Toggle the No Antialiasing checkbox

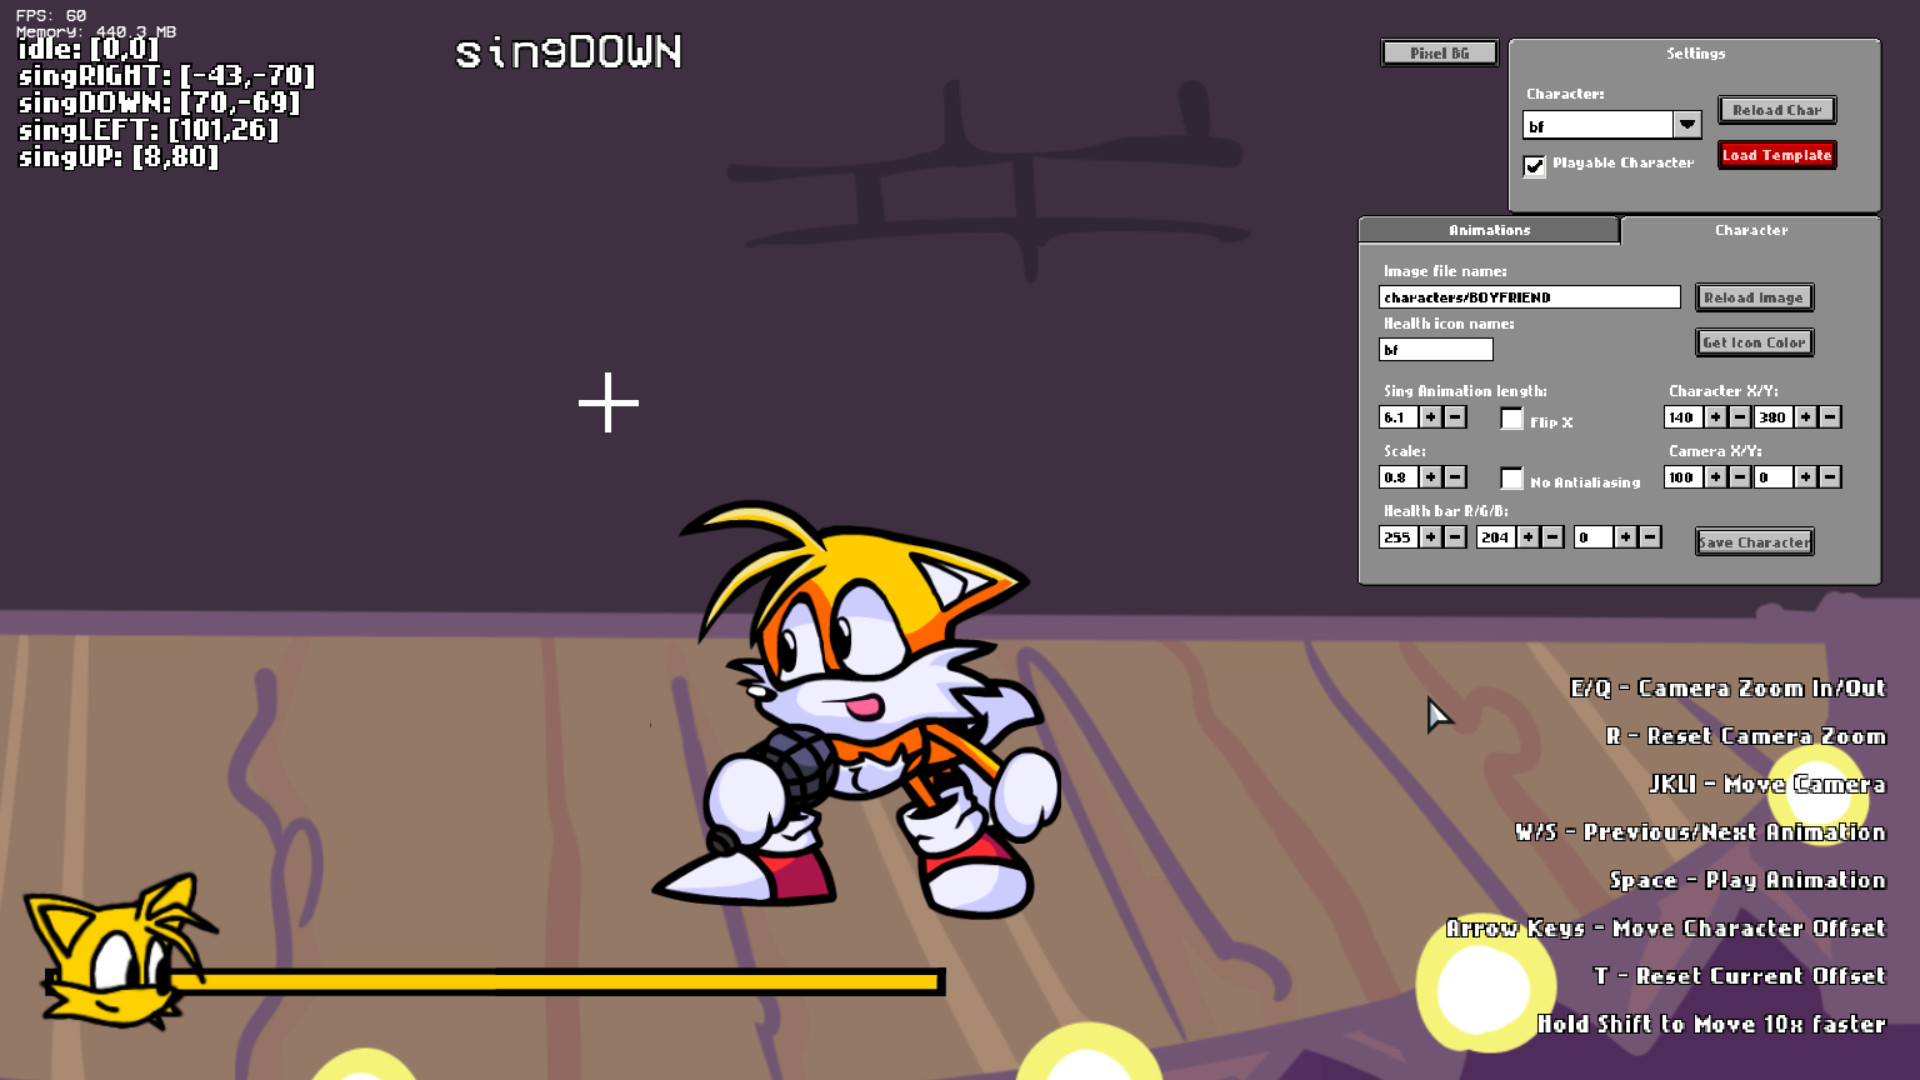coord(1511,478)
